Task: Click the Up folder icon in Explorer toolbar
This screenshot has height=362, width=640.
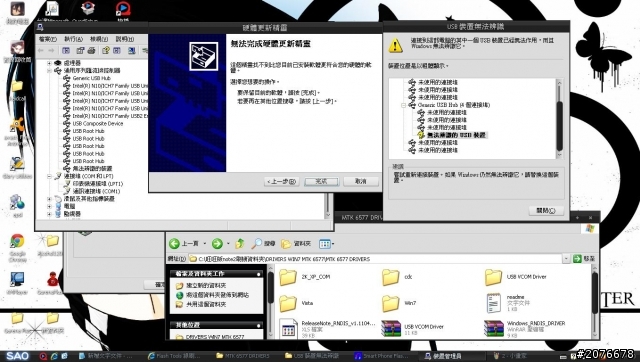Action: (x=240, y=244)
